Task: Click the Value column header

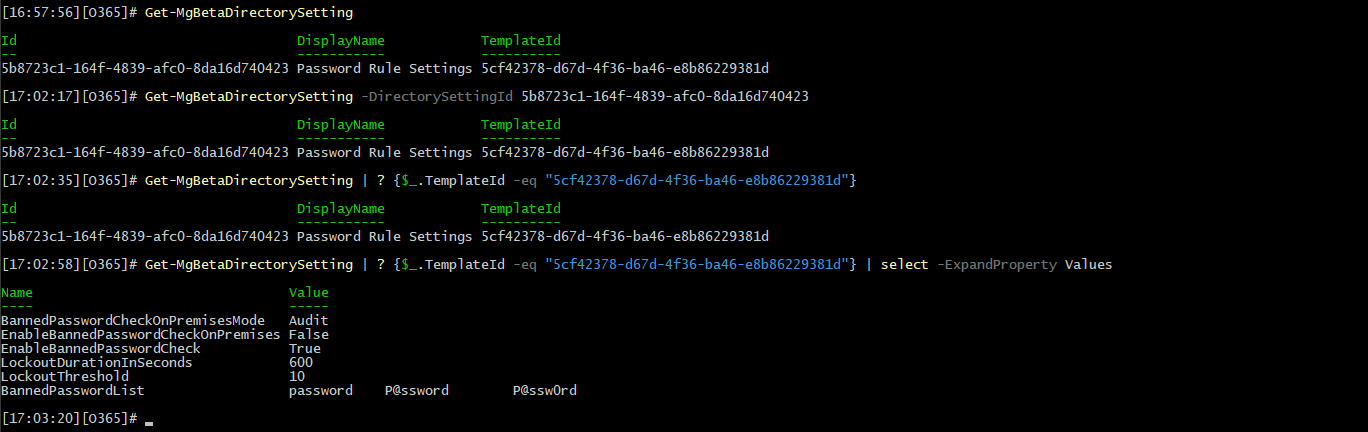Action: (x=308, y=293)
